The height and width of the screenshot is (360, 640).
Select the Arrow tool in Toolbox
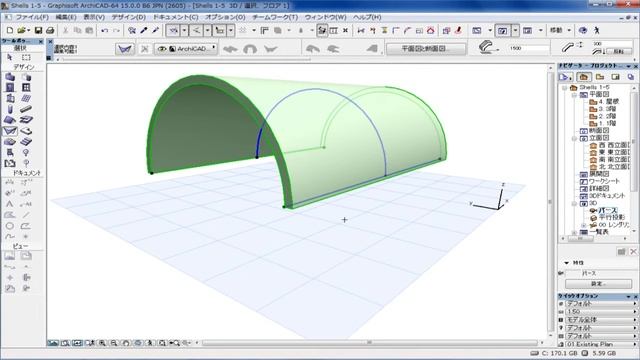coord(10,58)
